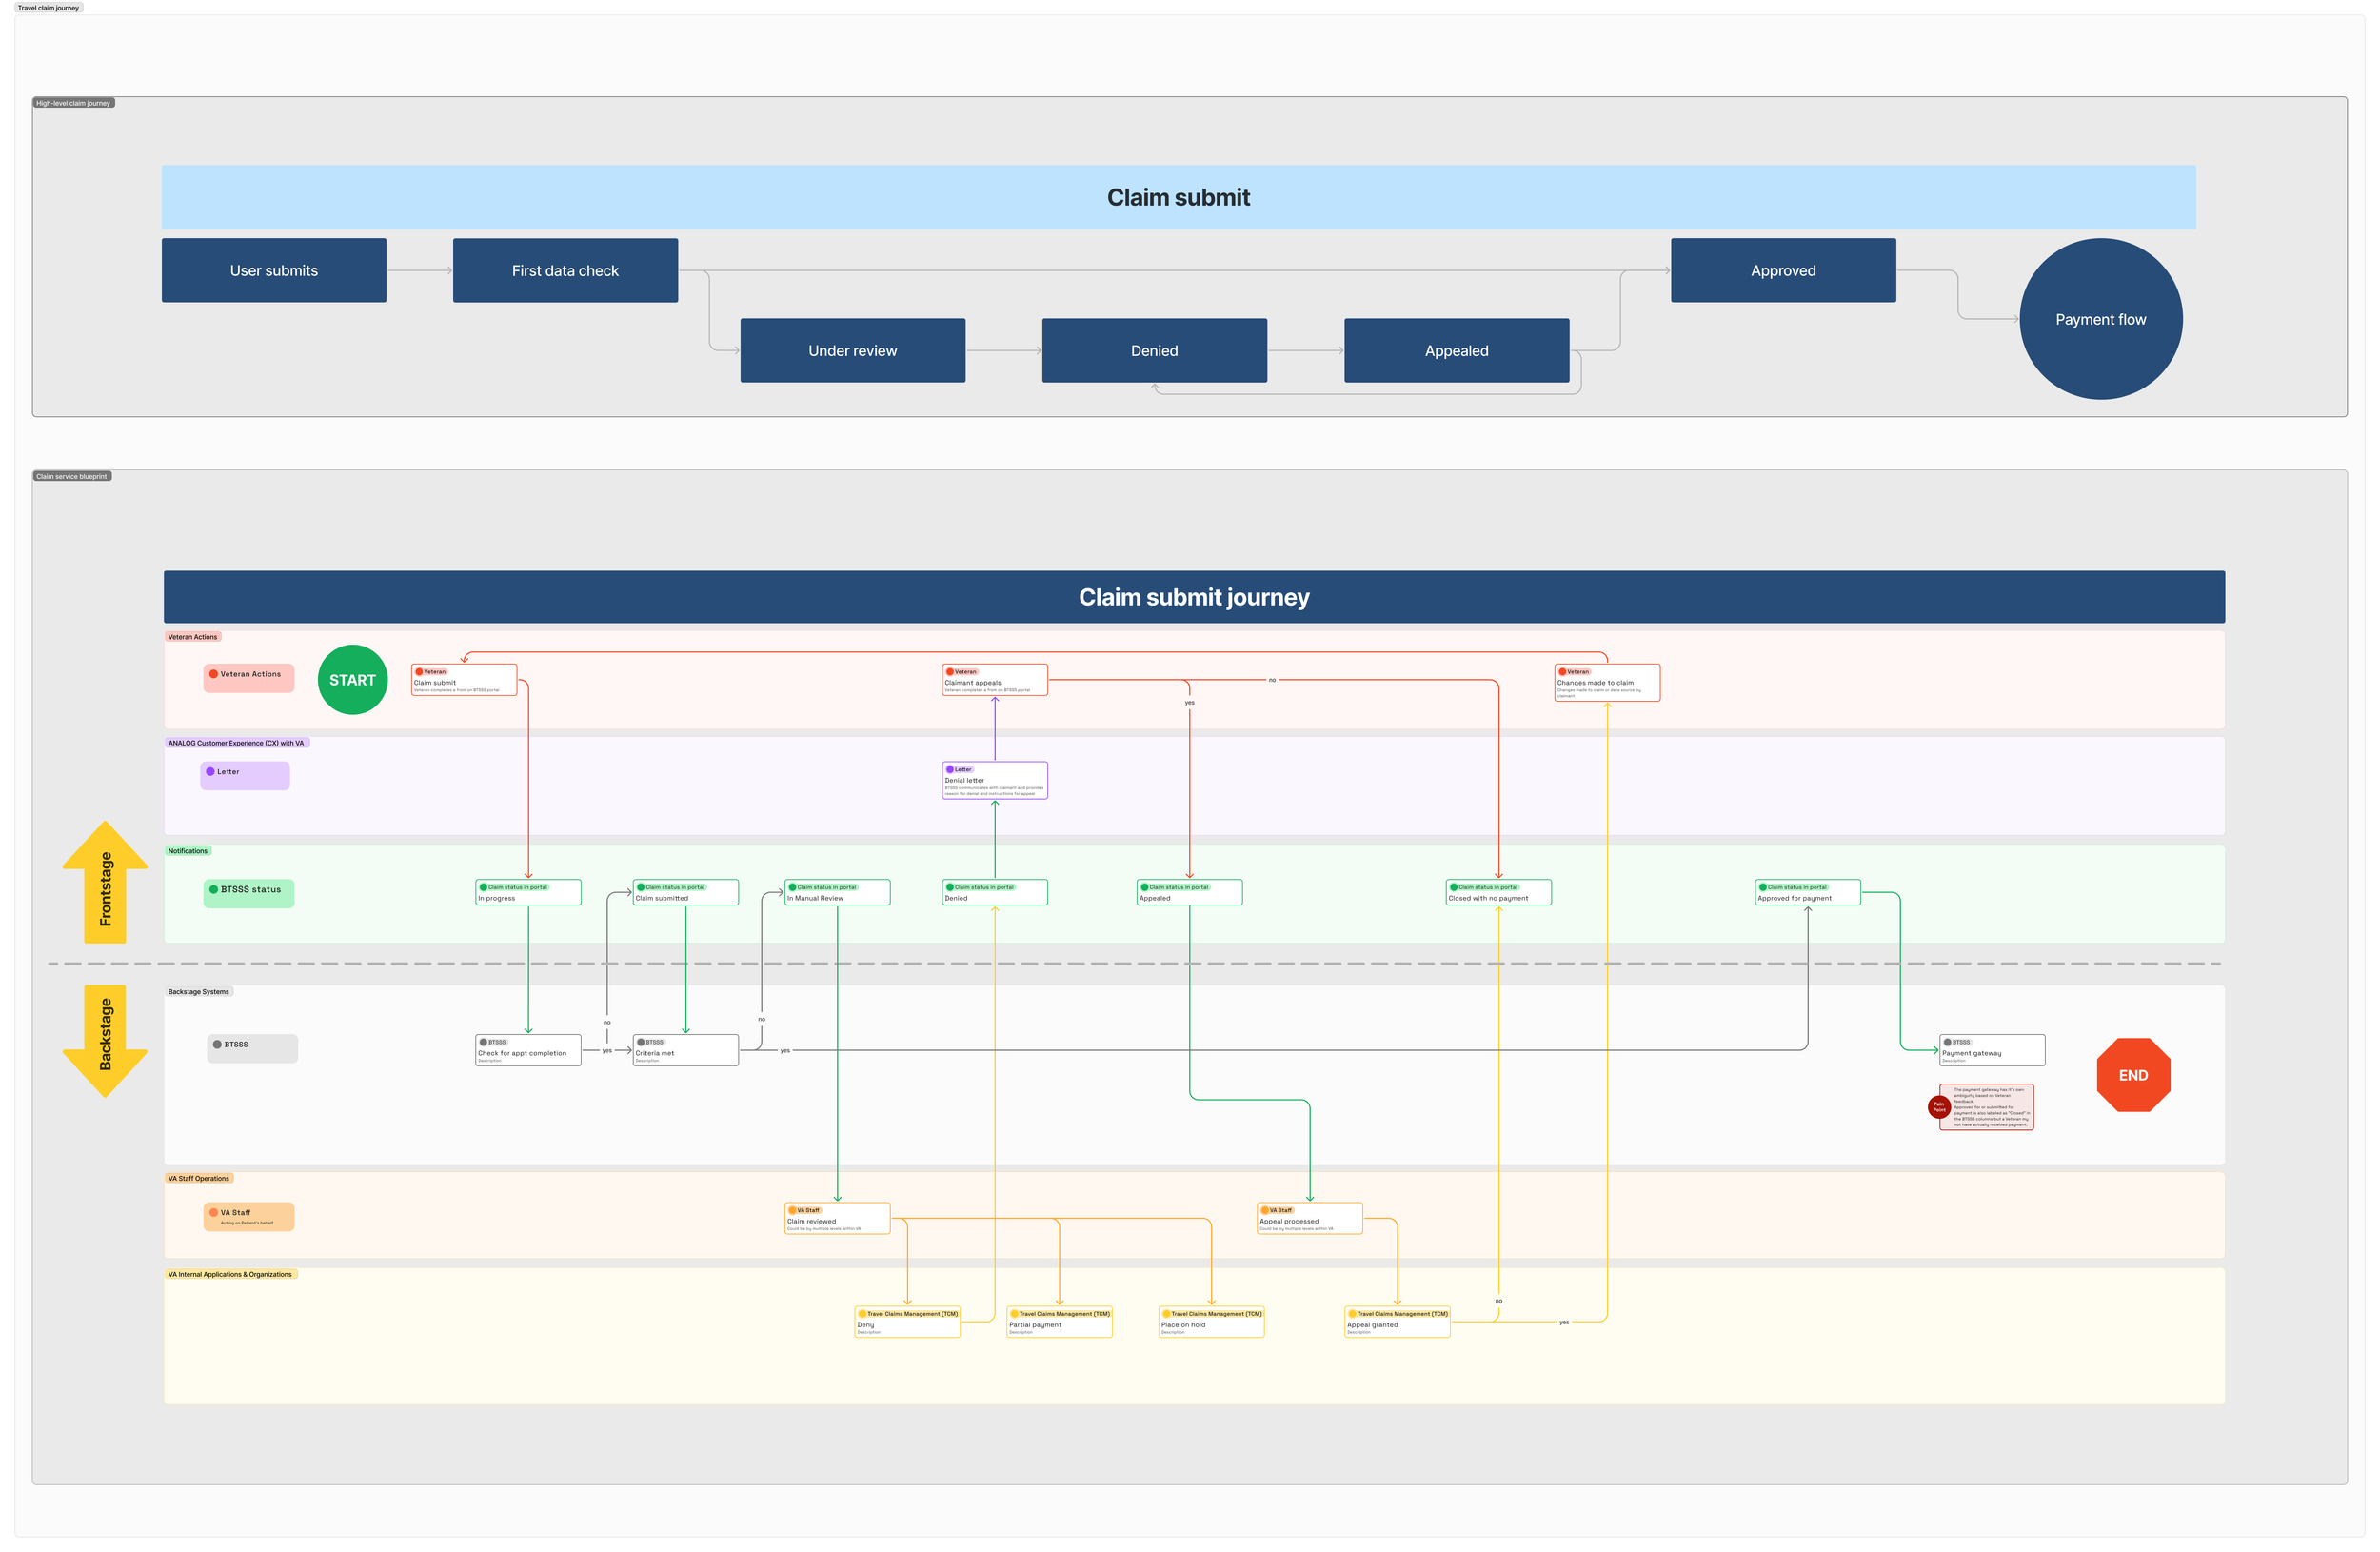Image resolution: width=2380 pixels, height=1552 pixels.
Task: Click the Travel claim journey page label
Action: (x=48, y=8)
